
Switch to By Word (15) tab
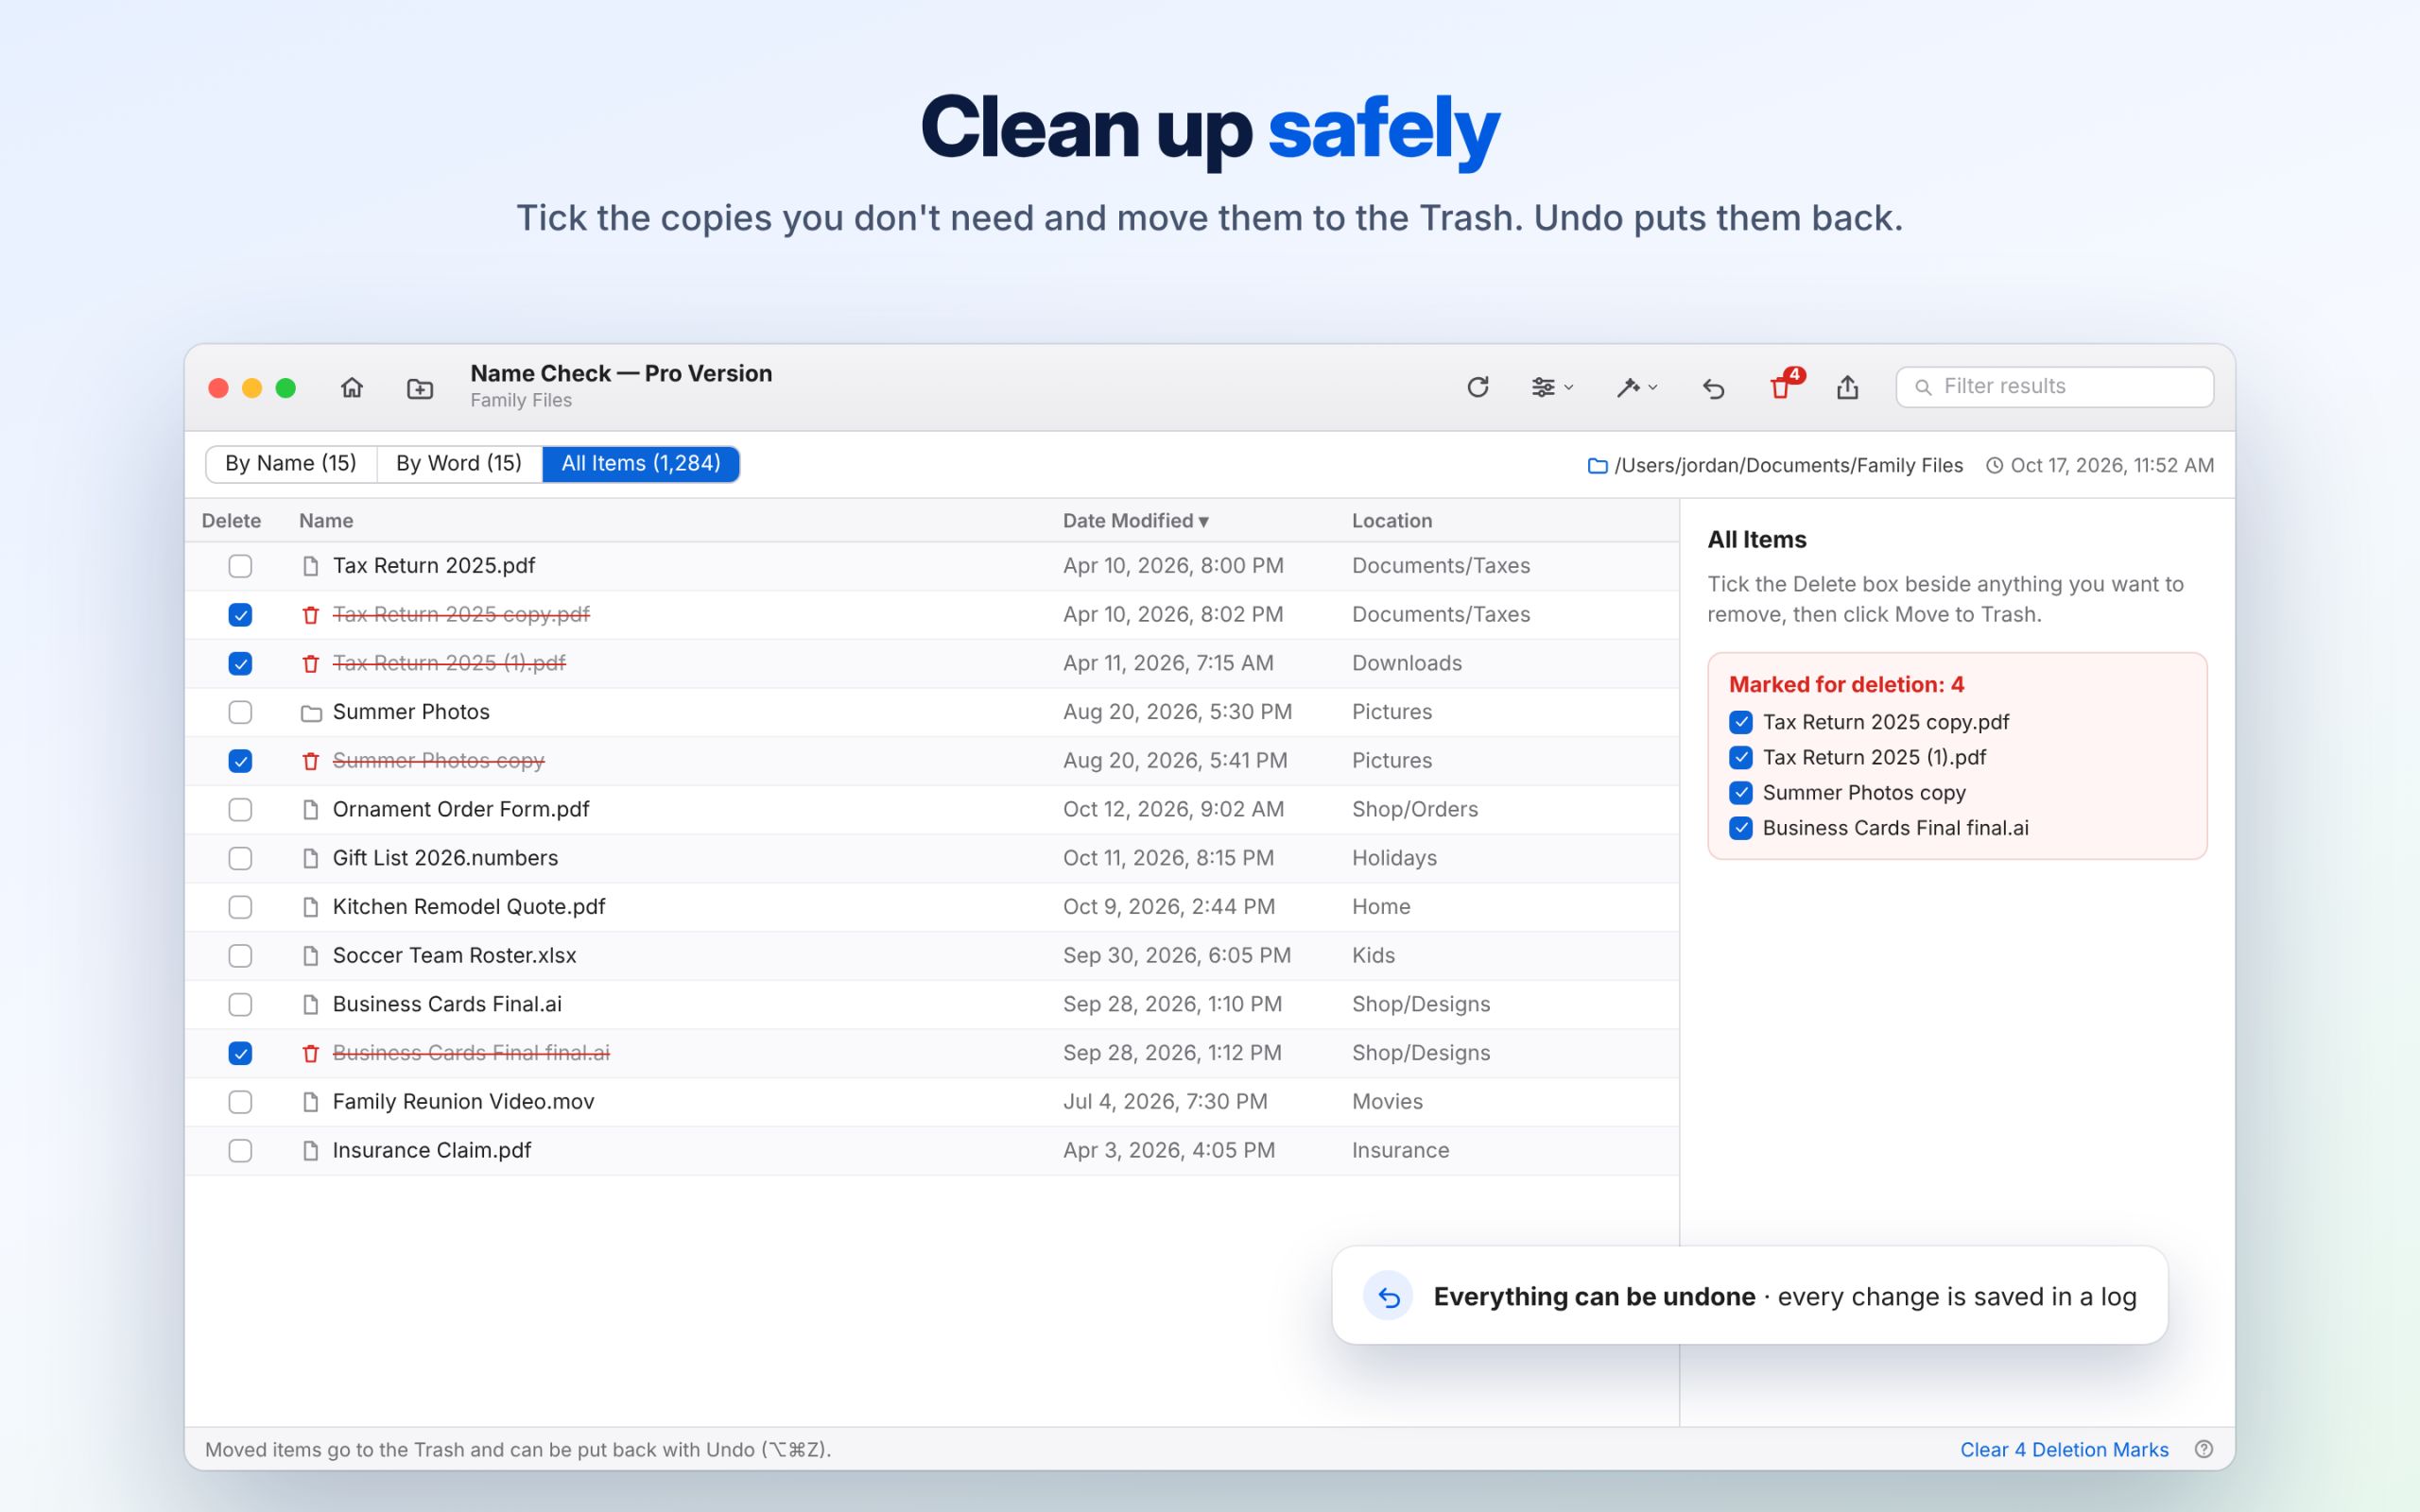click(x=459, y=464)
